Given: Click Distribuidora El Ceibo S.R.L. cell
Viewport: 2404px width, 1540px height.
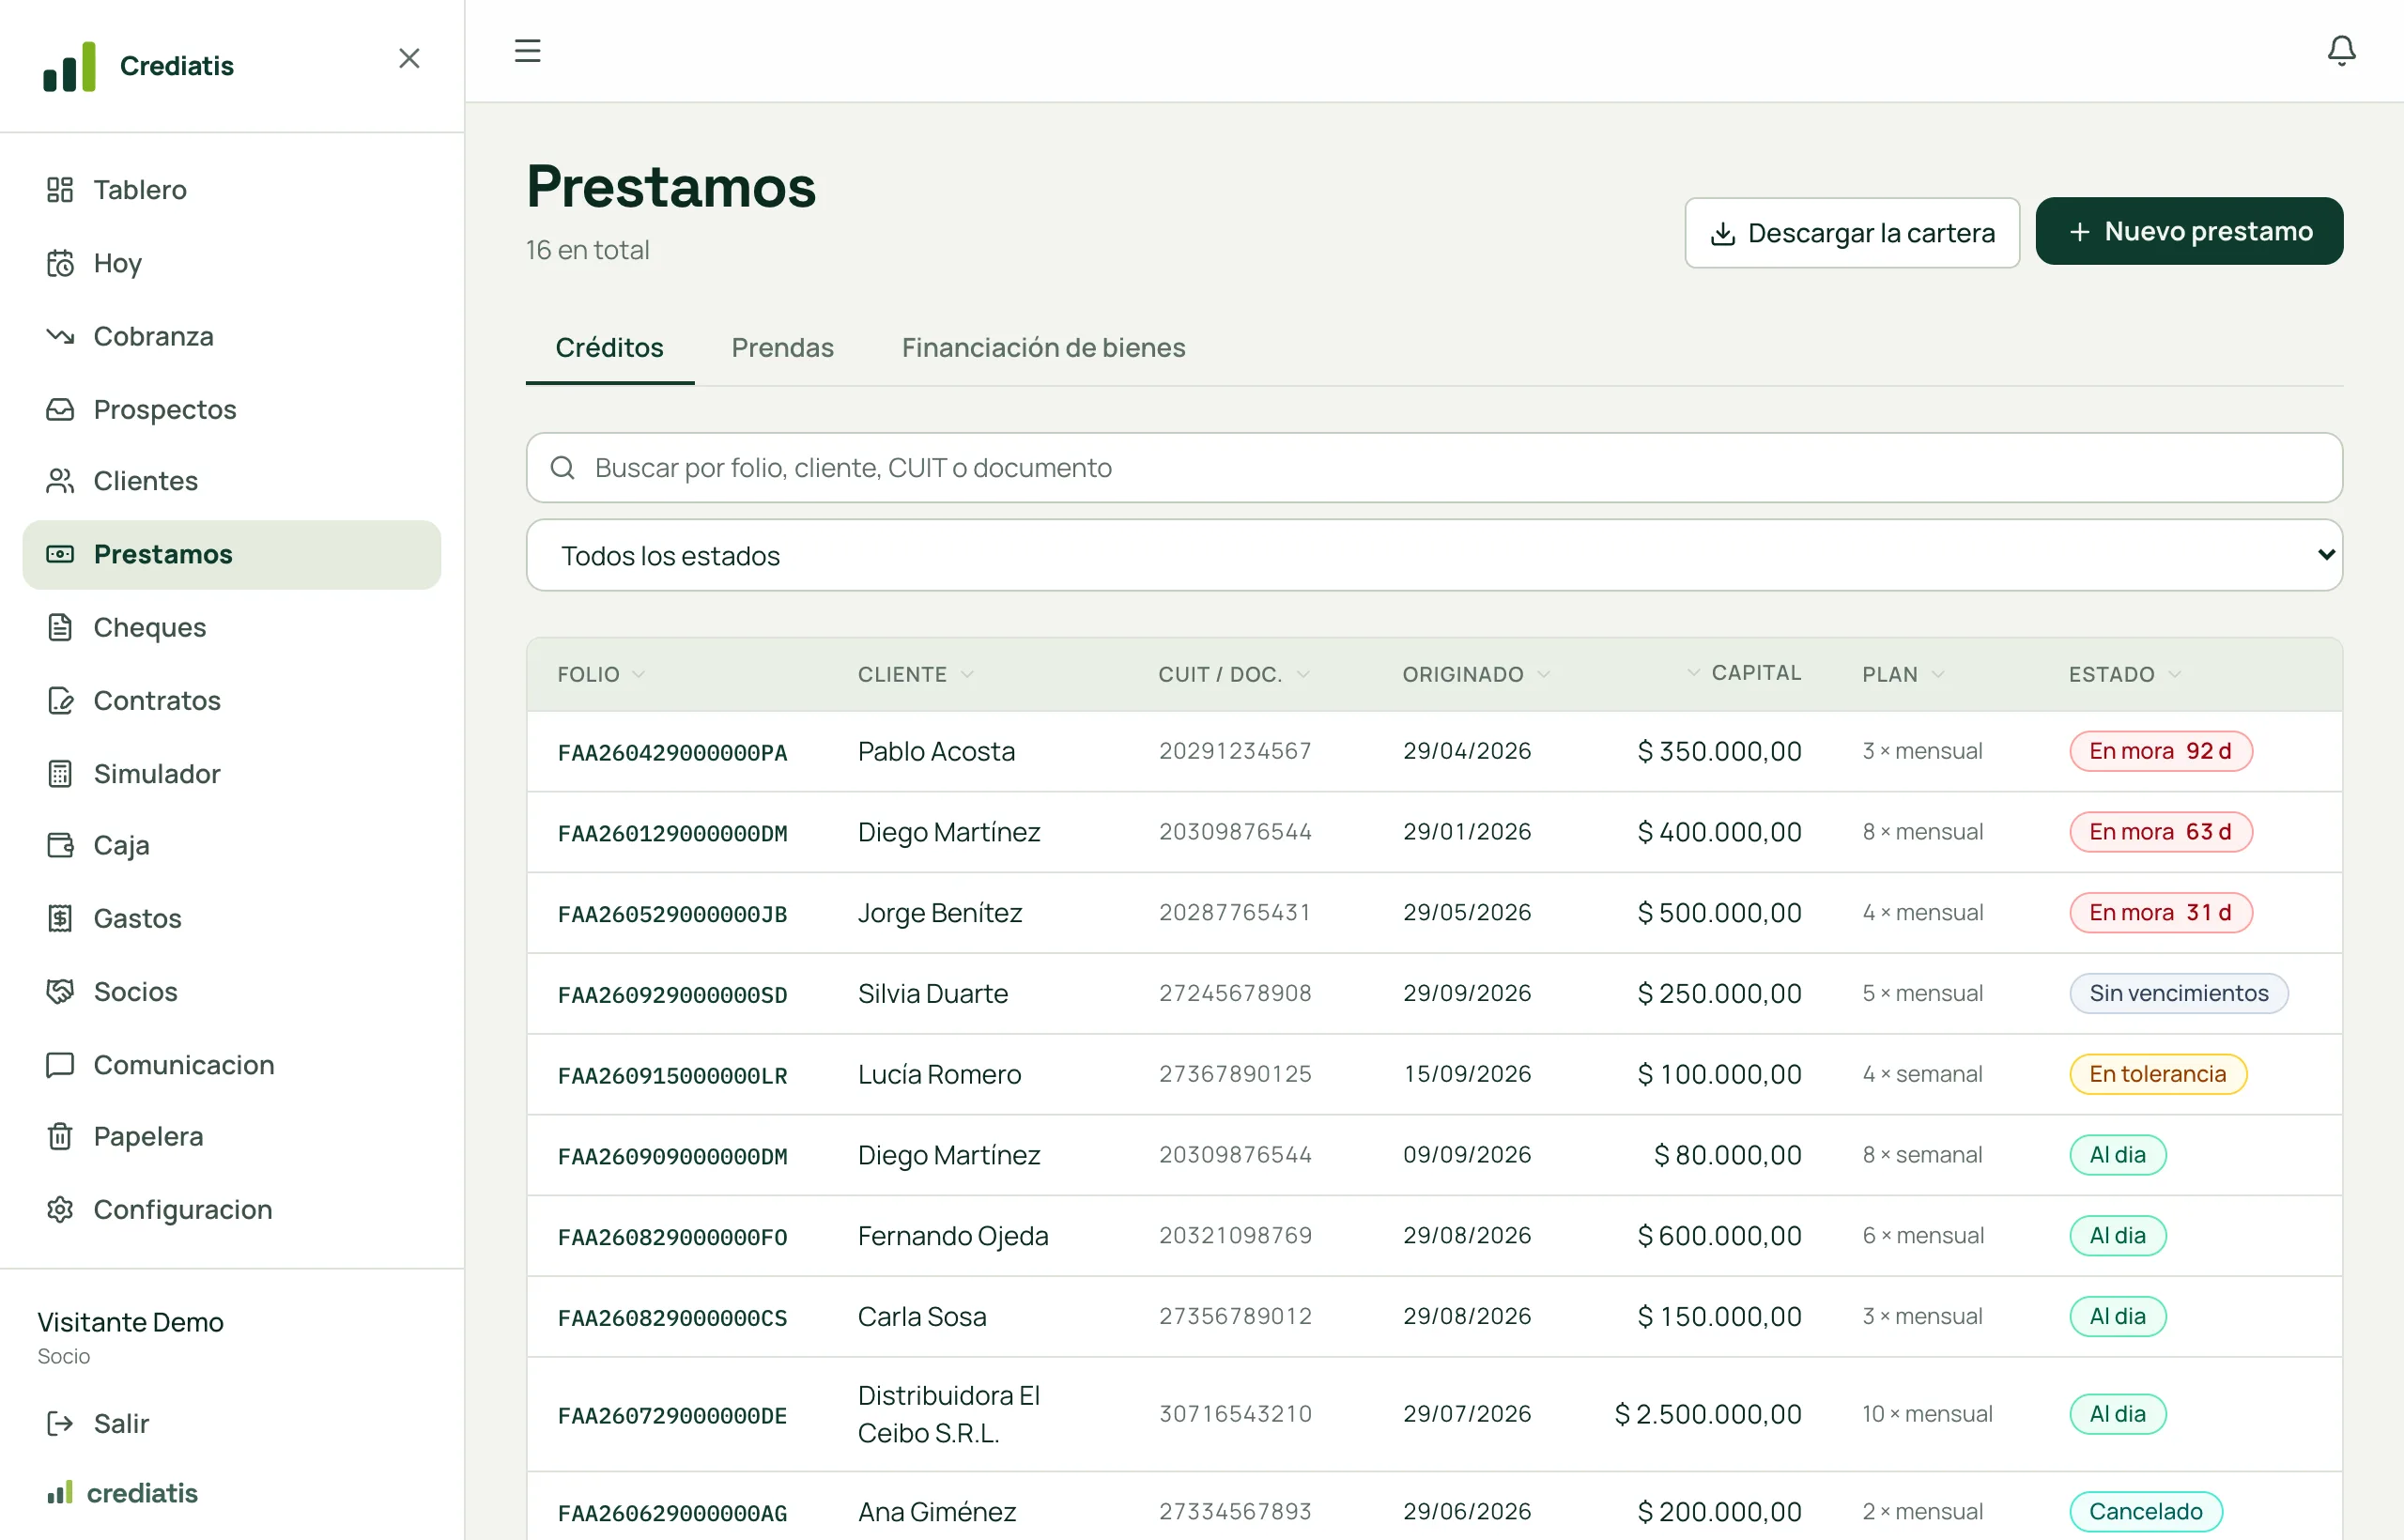Looking at the screenshot, I should coord(949,1414).
